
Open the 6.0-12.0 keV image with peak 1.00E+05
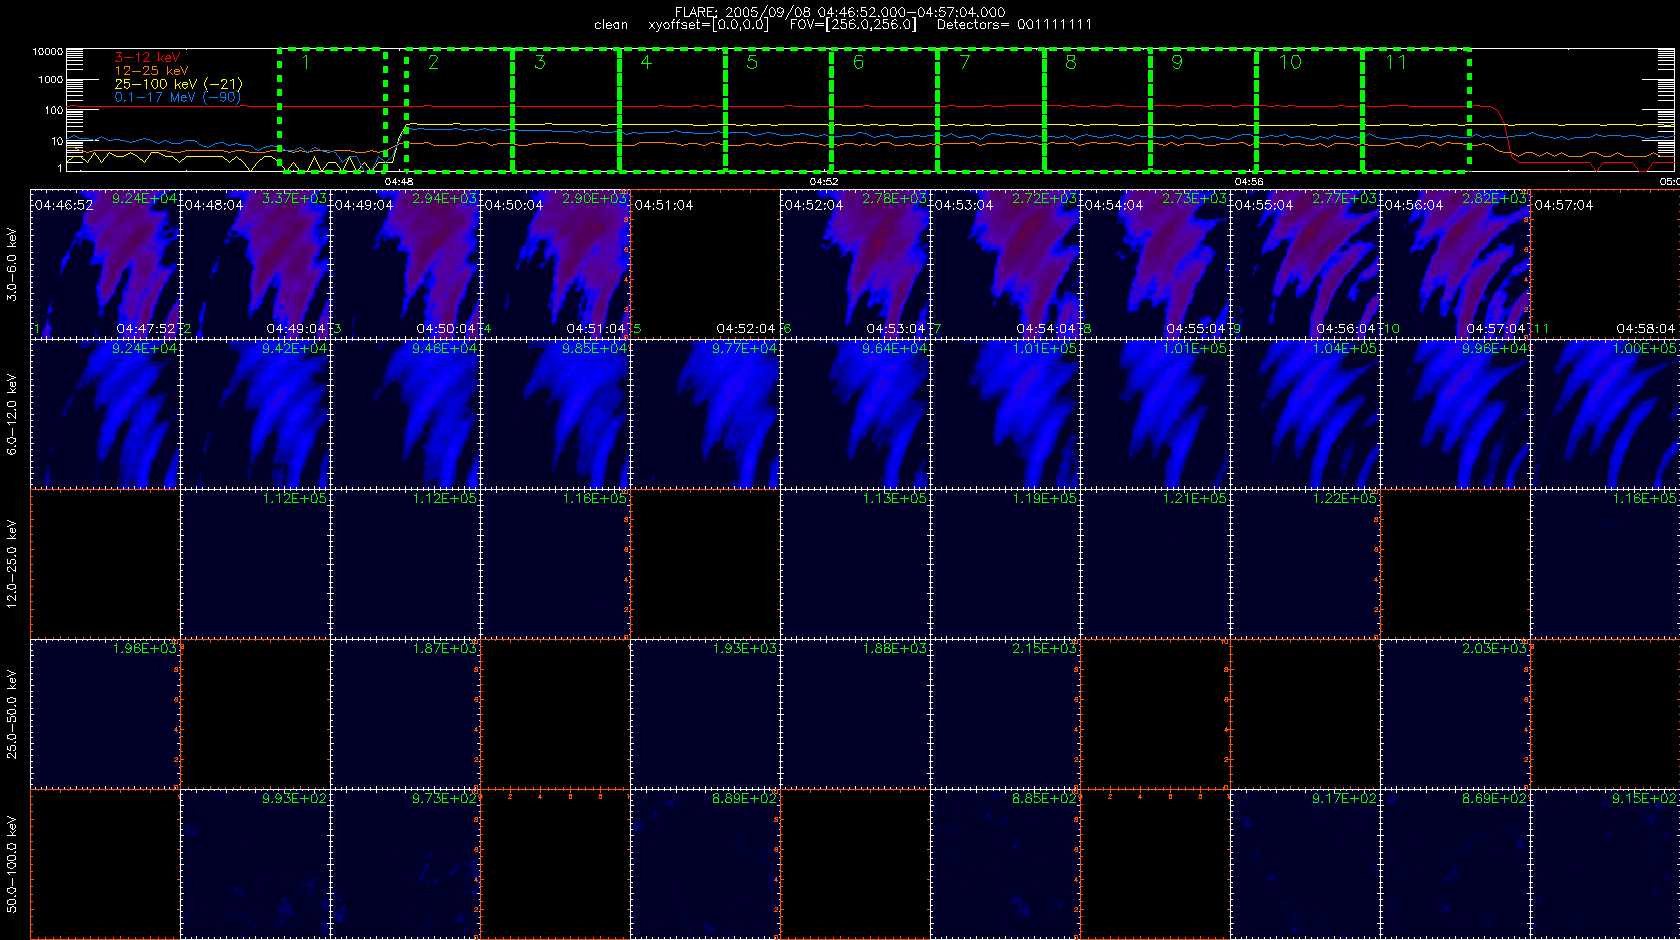click(x=1606, y=414)
